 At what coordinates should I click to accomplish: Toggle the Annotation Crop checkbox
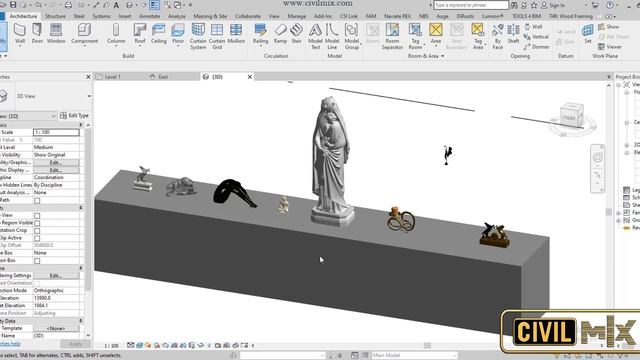(37, 231)
